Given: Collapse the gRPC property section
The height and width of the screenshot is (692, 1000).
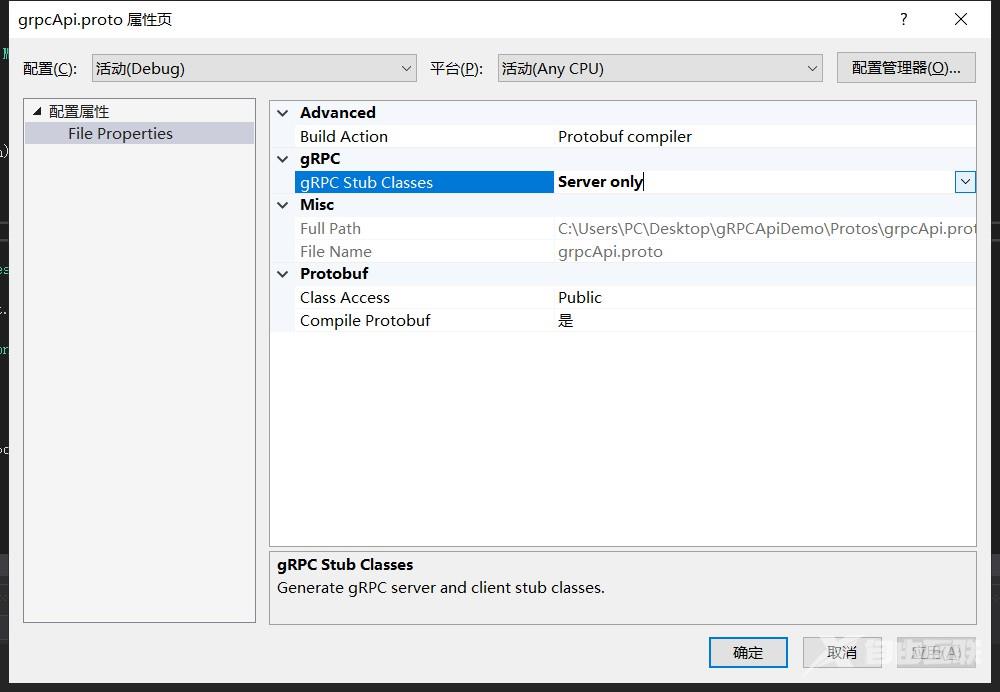Looking at the screenshot, I should click(283, 158).
